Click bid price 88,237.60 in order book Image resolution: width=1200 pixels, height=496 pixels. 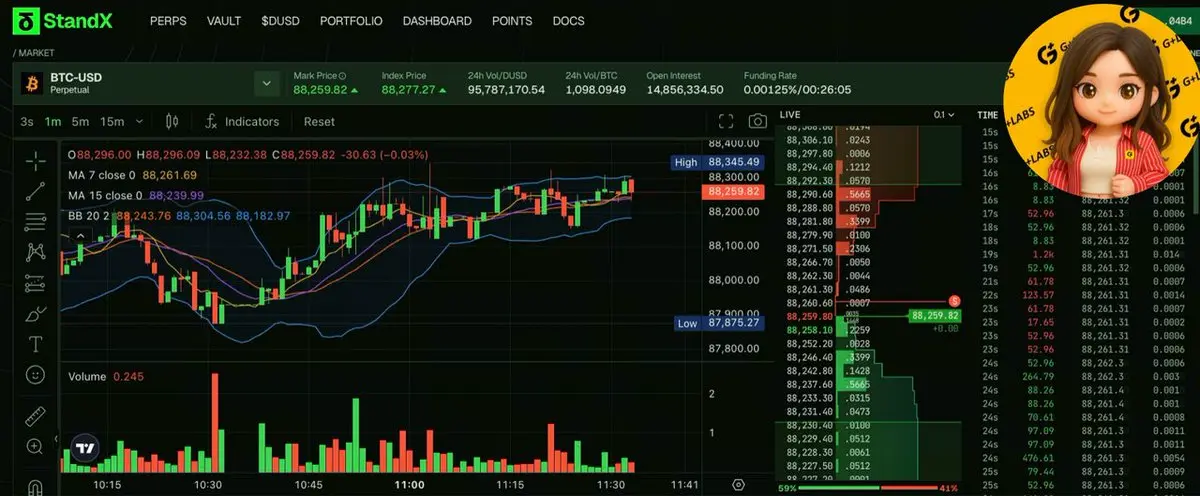(810, 383)
